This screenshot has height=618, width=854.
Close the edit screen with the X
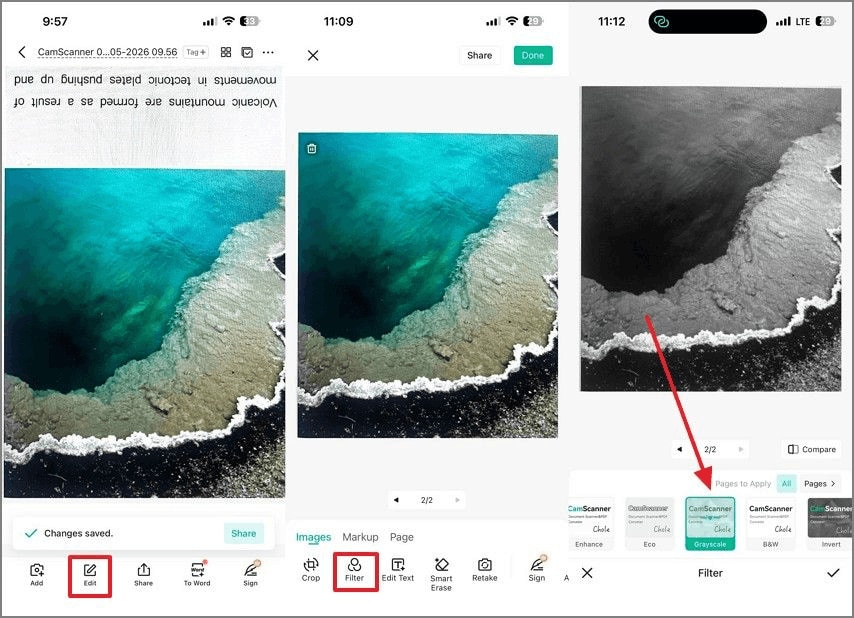pos(313,56)
